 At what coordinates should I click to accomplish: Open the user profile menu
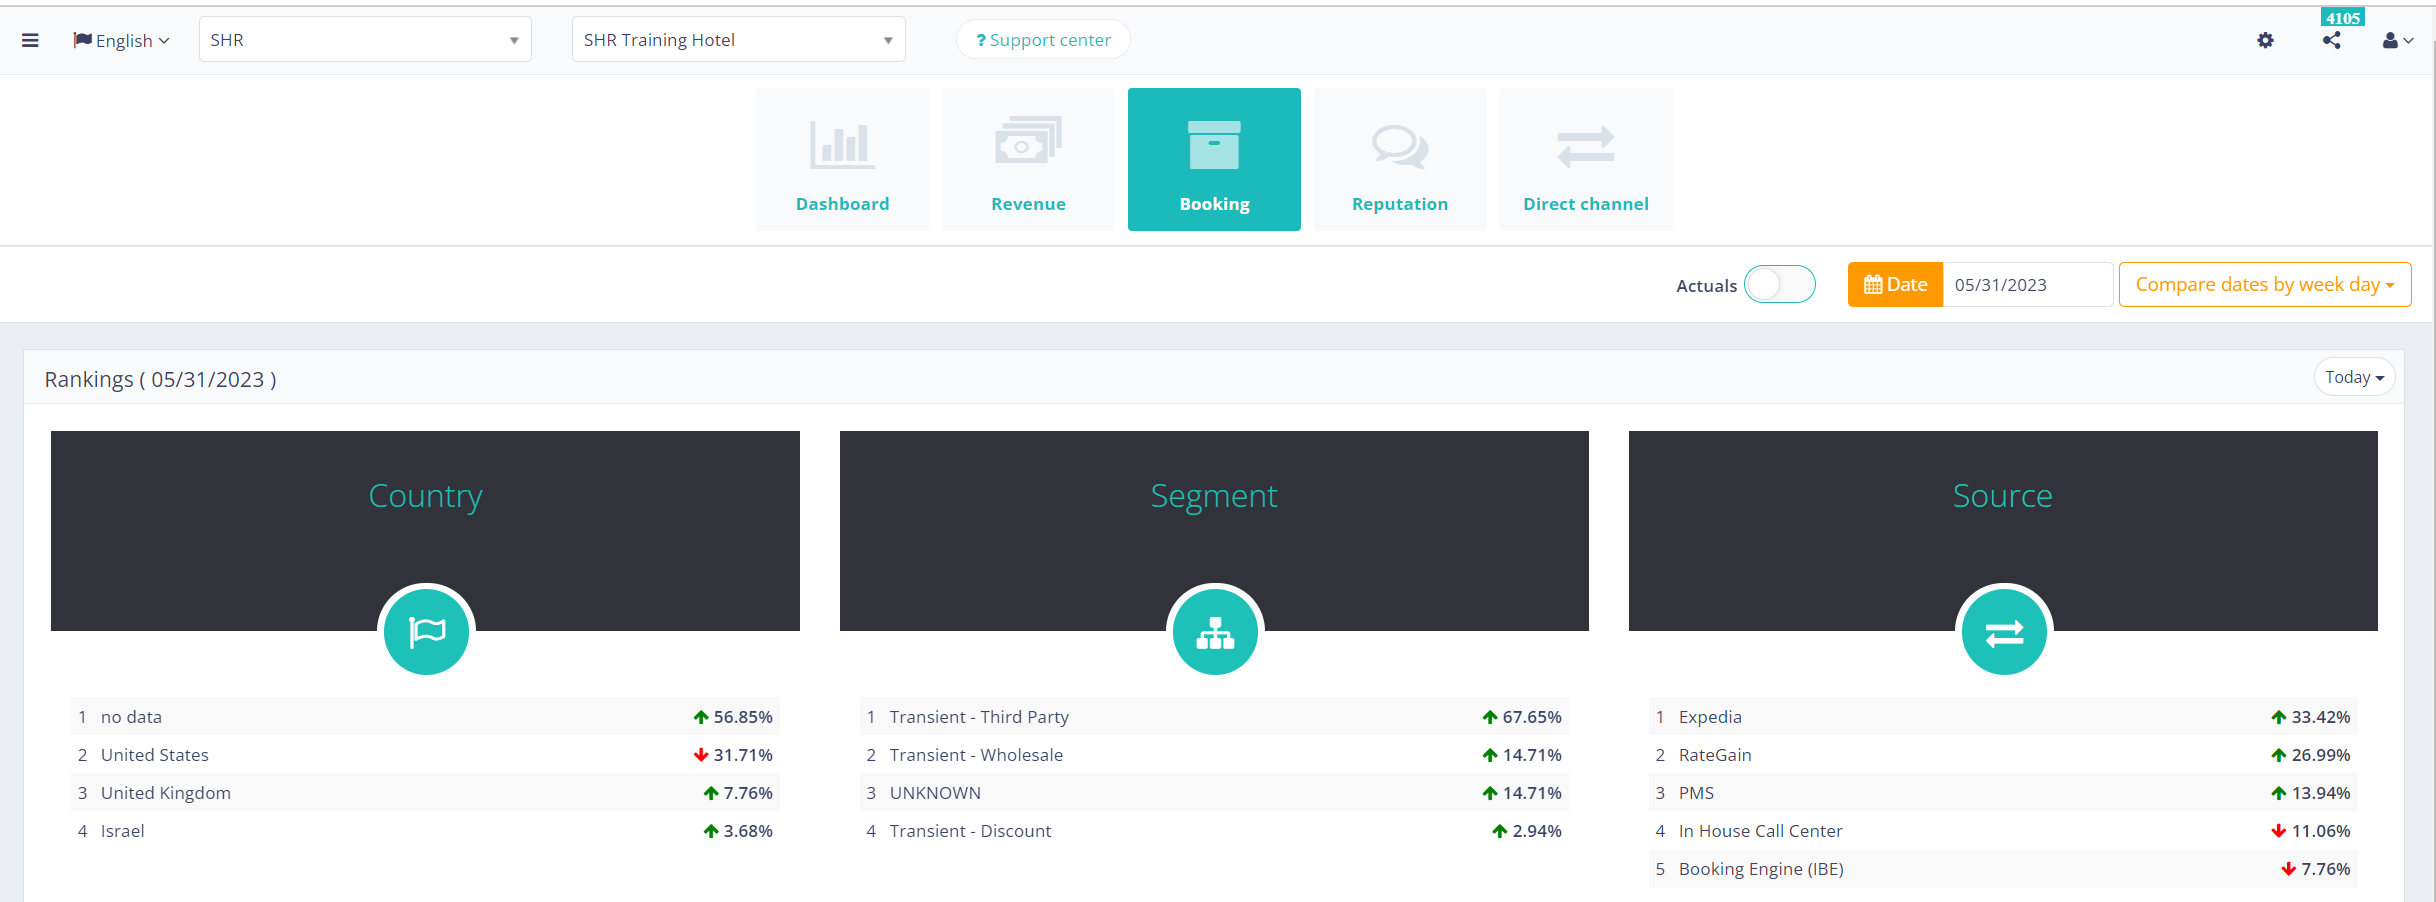[x=2397, y=40]
